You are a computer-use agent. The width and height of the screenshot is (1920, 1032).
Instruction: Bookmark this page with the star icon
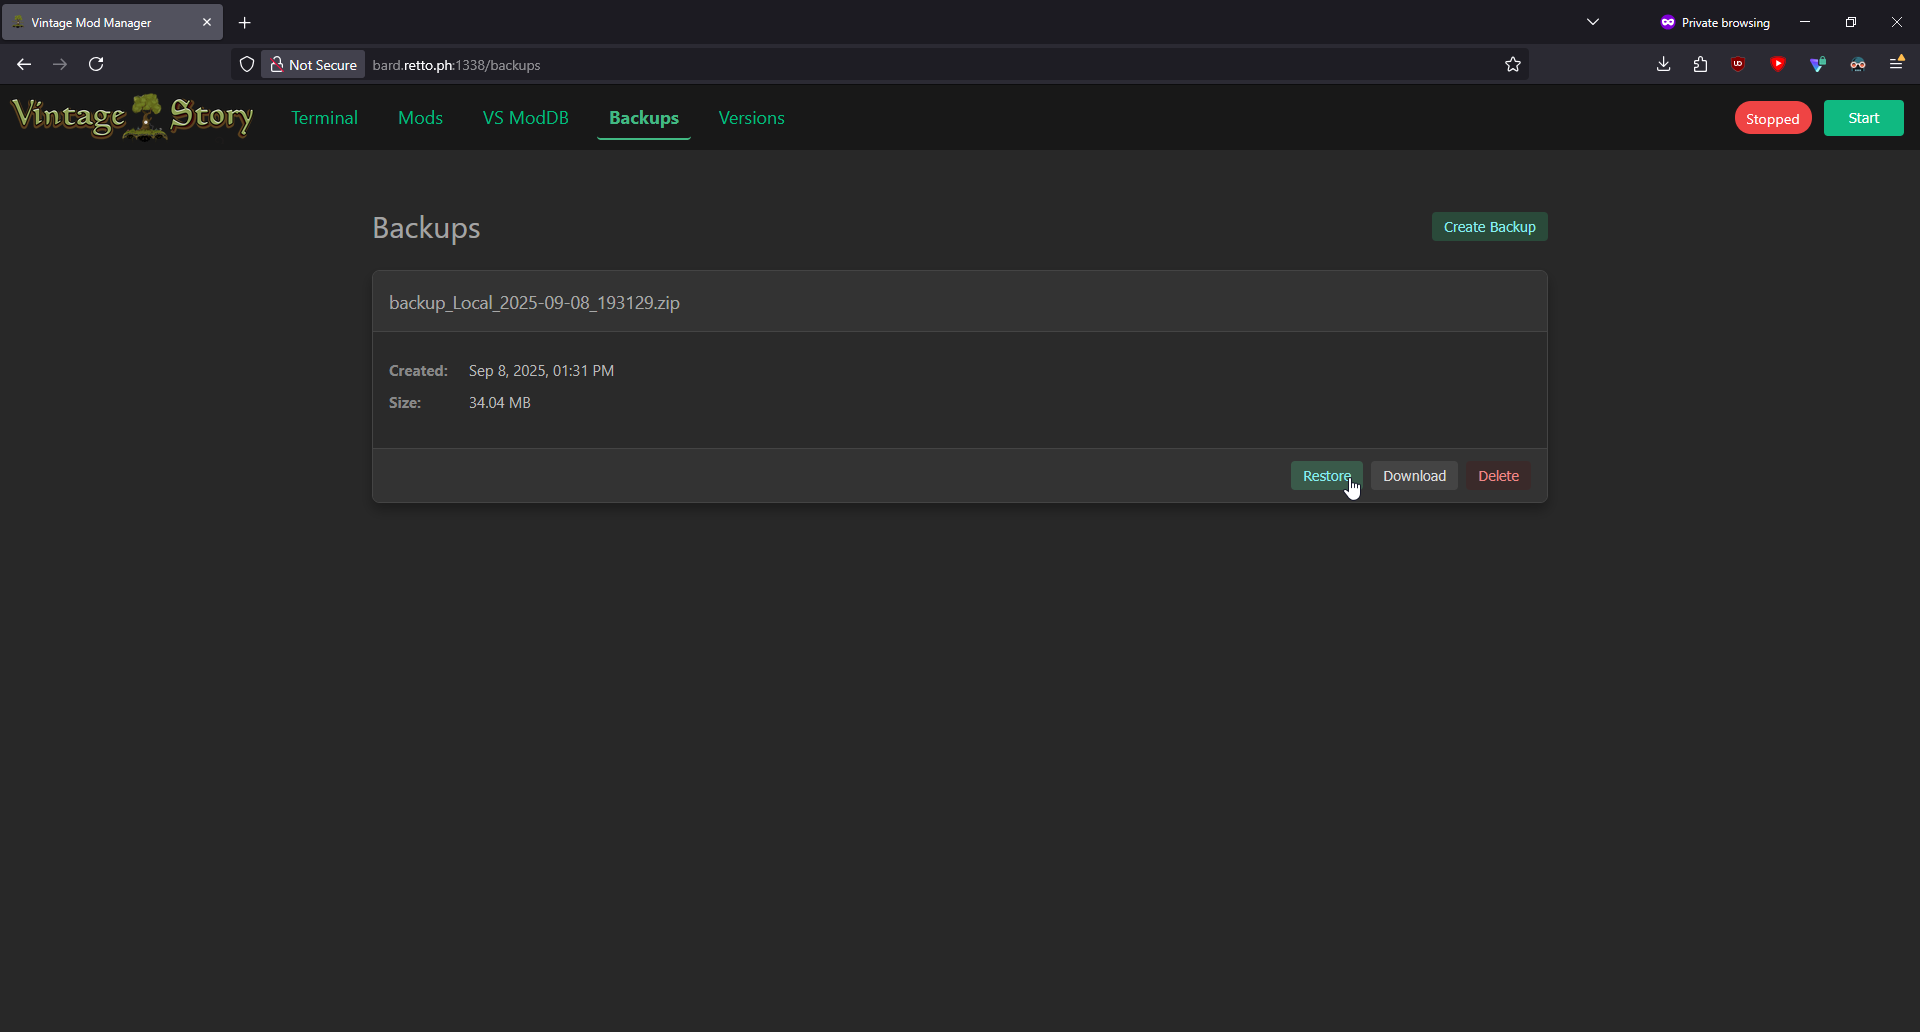1512,64
